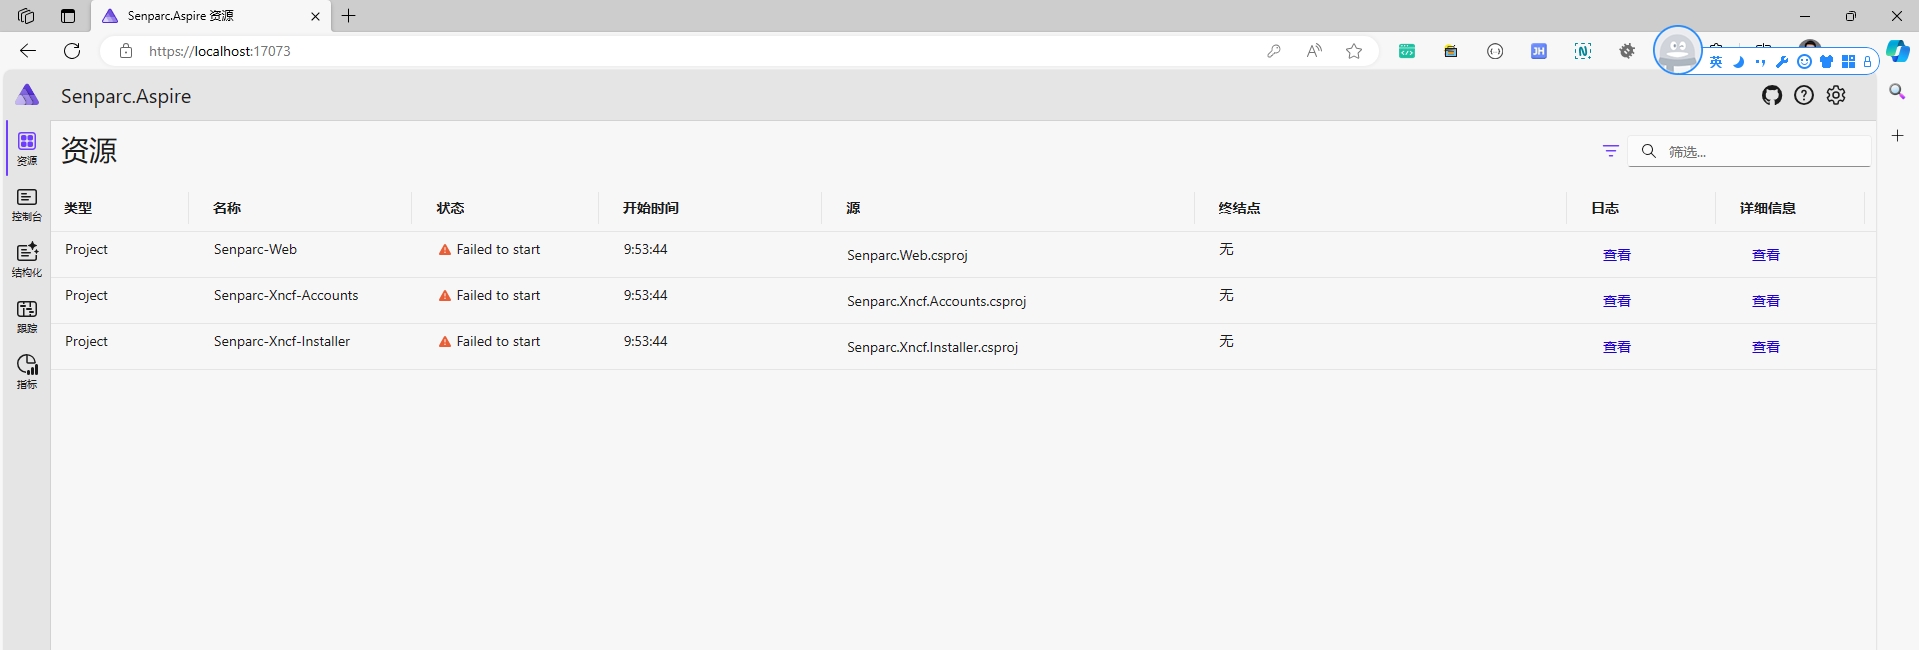View logs (查看) for Senparc-Web
The height and width of the screenshot is (650, 1919).
[x=1617, y=255]
